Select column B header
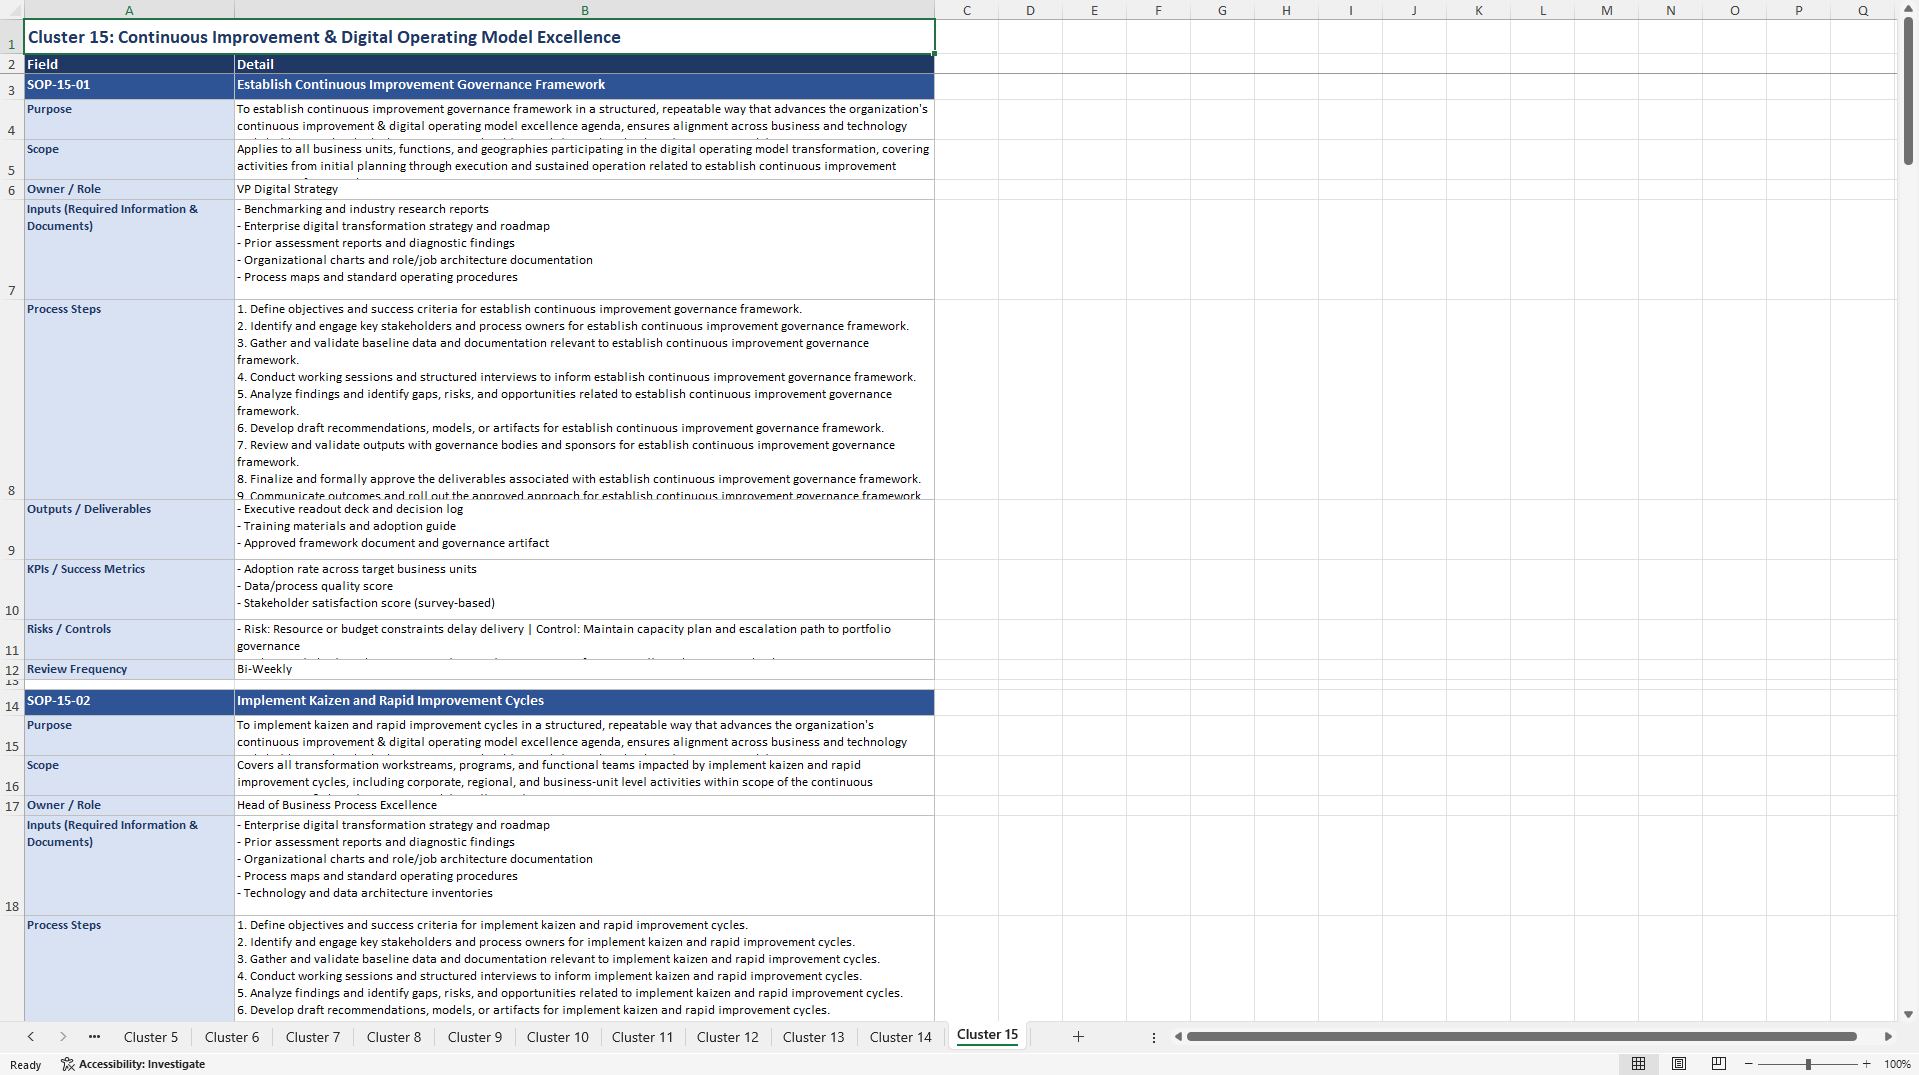Viewport: 1919px width, 1075px height. coord(585,10)
